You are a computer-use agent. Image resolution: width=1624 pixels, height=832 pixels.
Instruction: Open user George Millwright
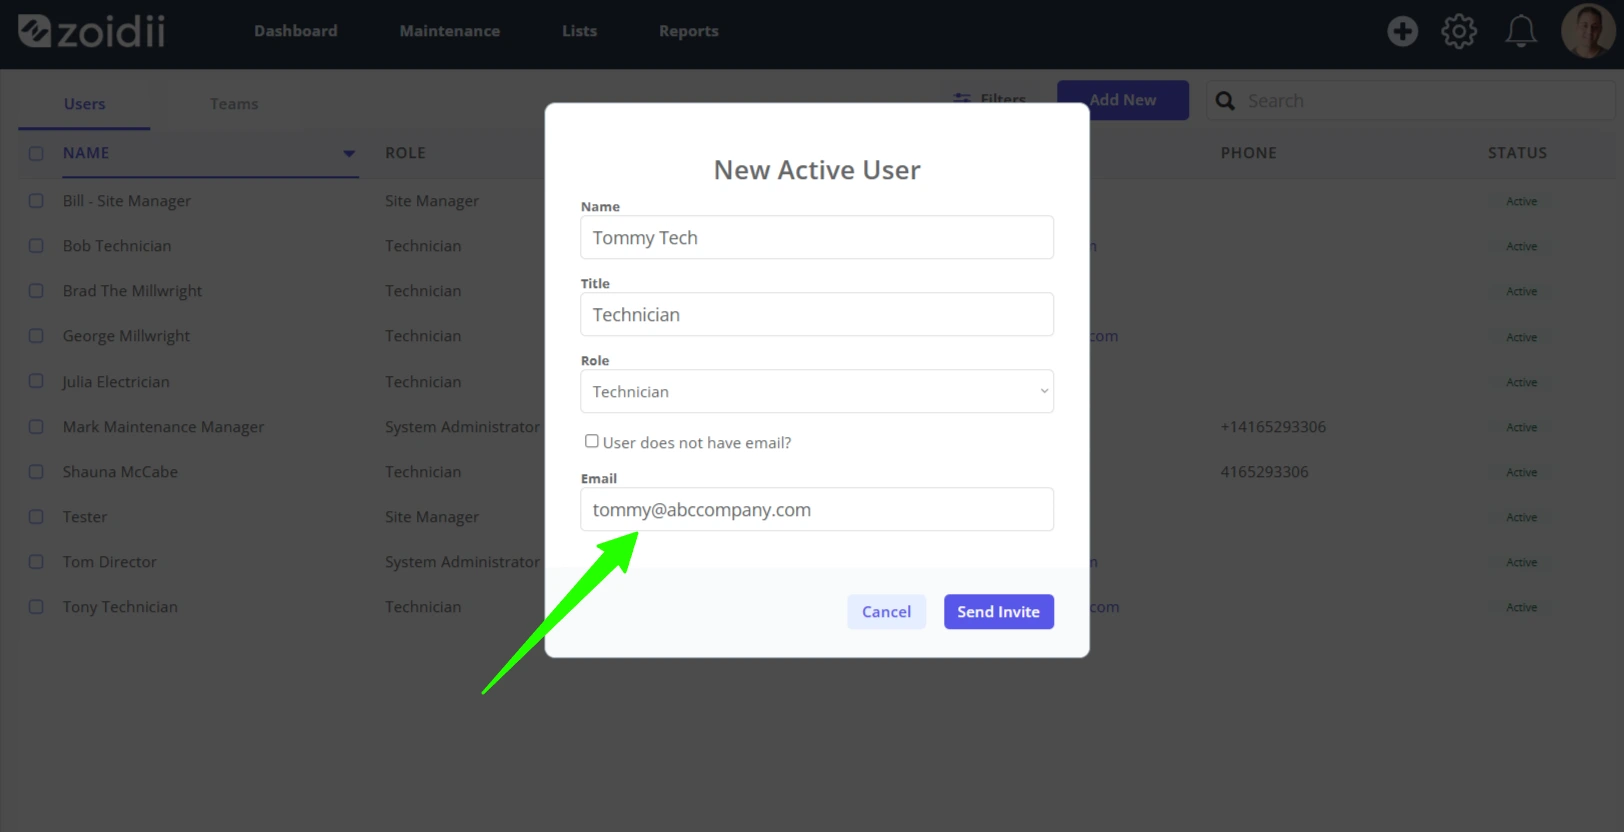[126, 336]
